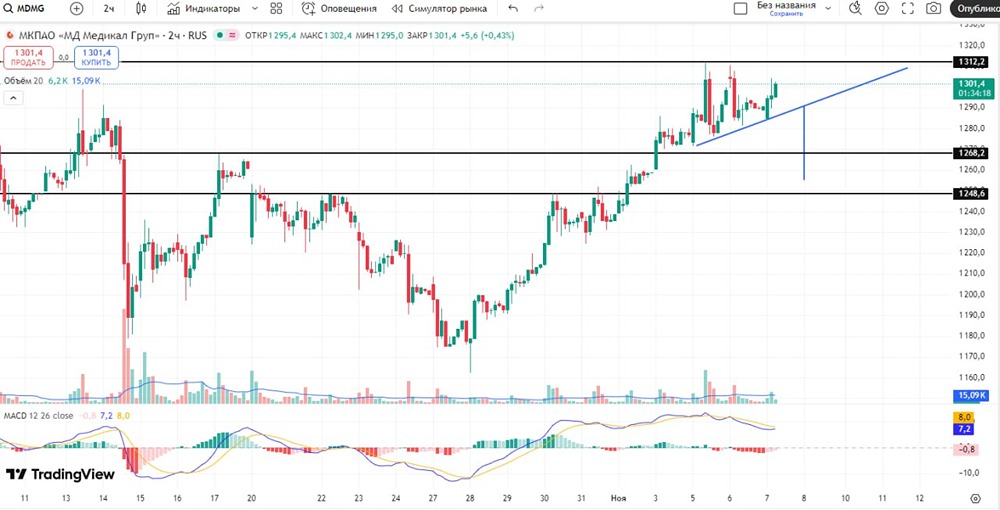Open the TradingView logo link

click(x=61, y=474)
